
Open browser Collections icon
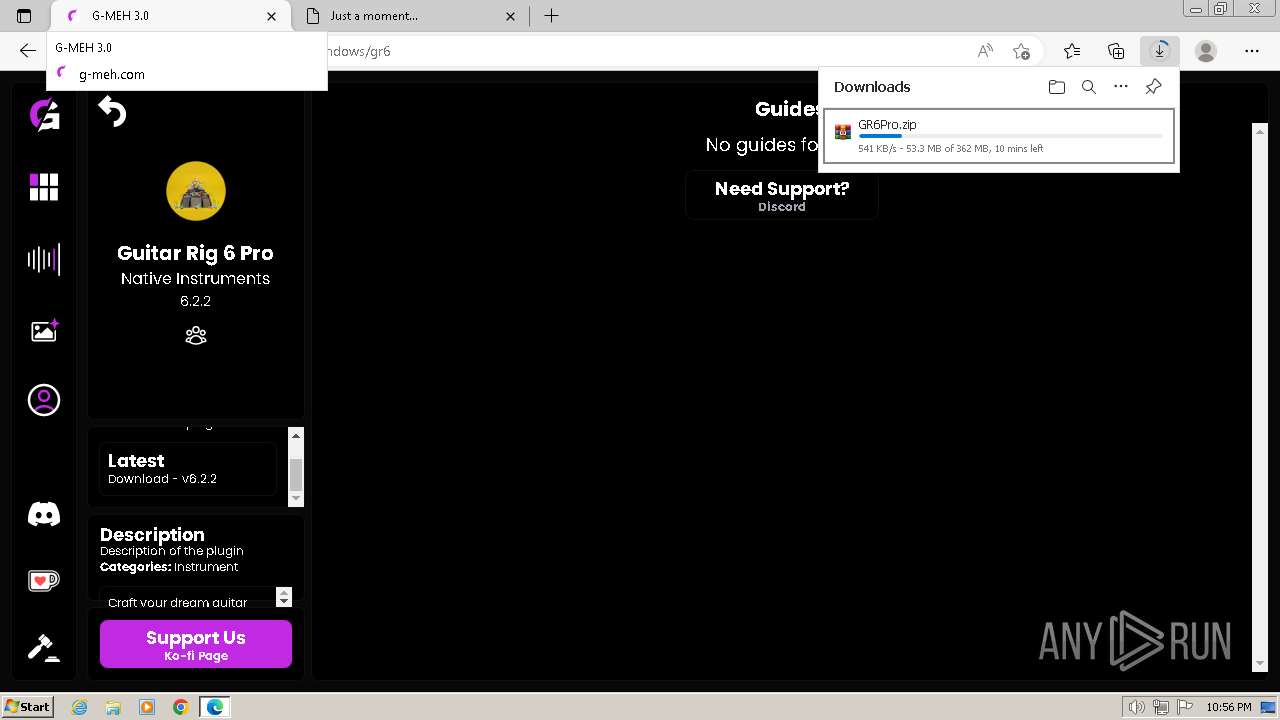point(1116,51)
